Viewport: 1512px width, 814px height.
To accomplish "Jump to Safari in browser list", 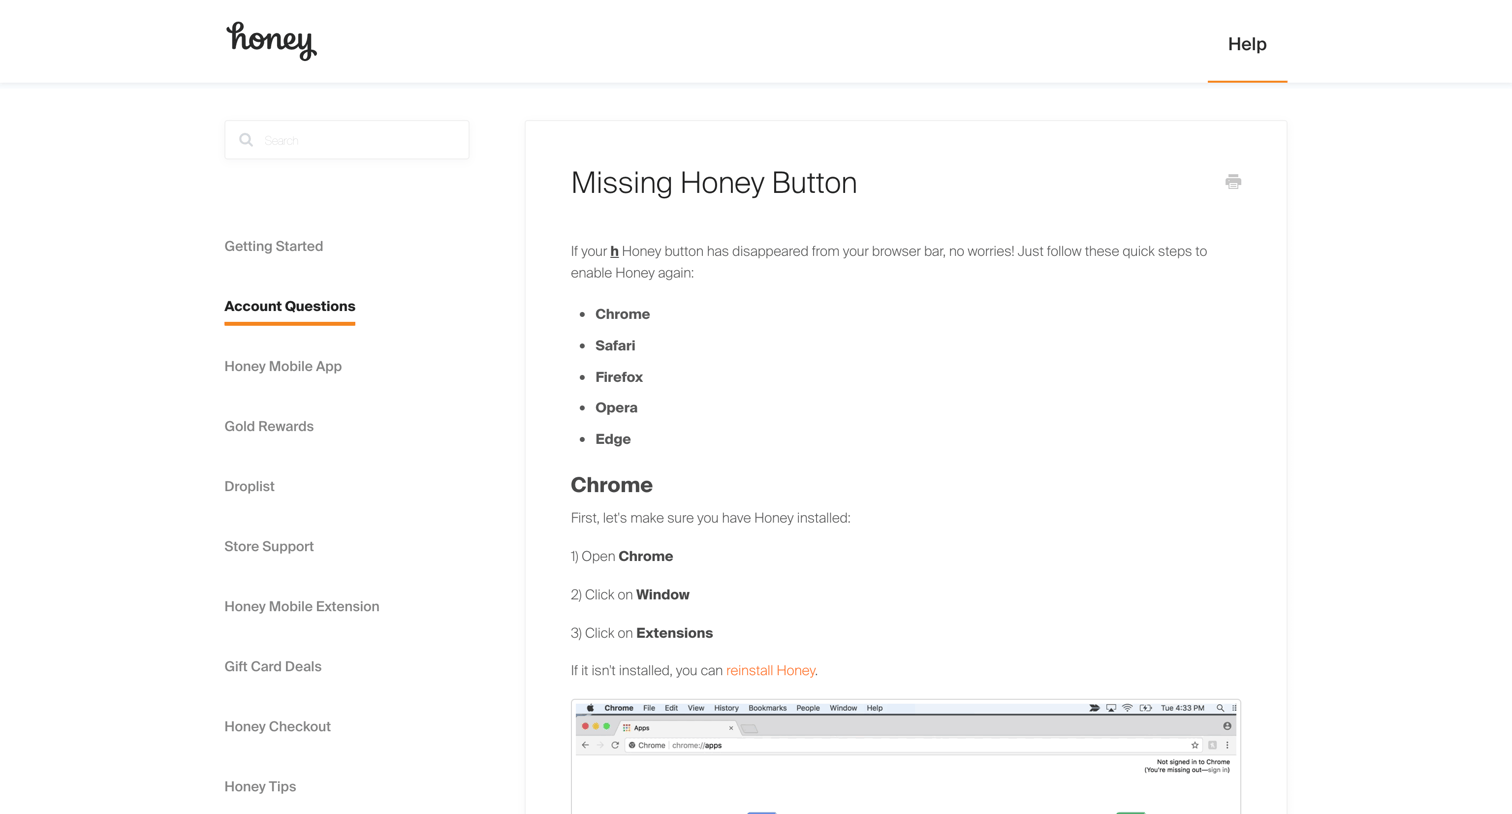I will [615, 345].
